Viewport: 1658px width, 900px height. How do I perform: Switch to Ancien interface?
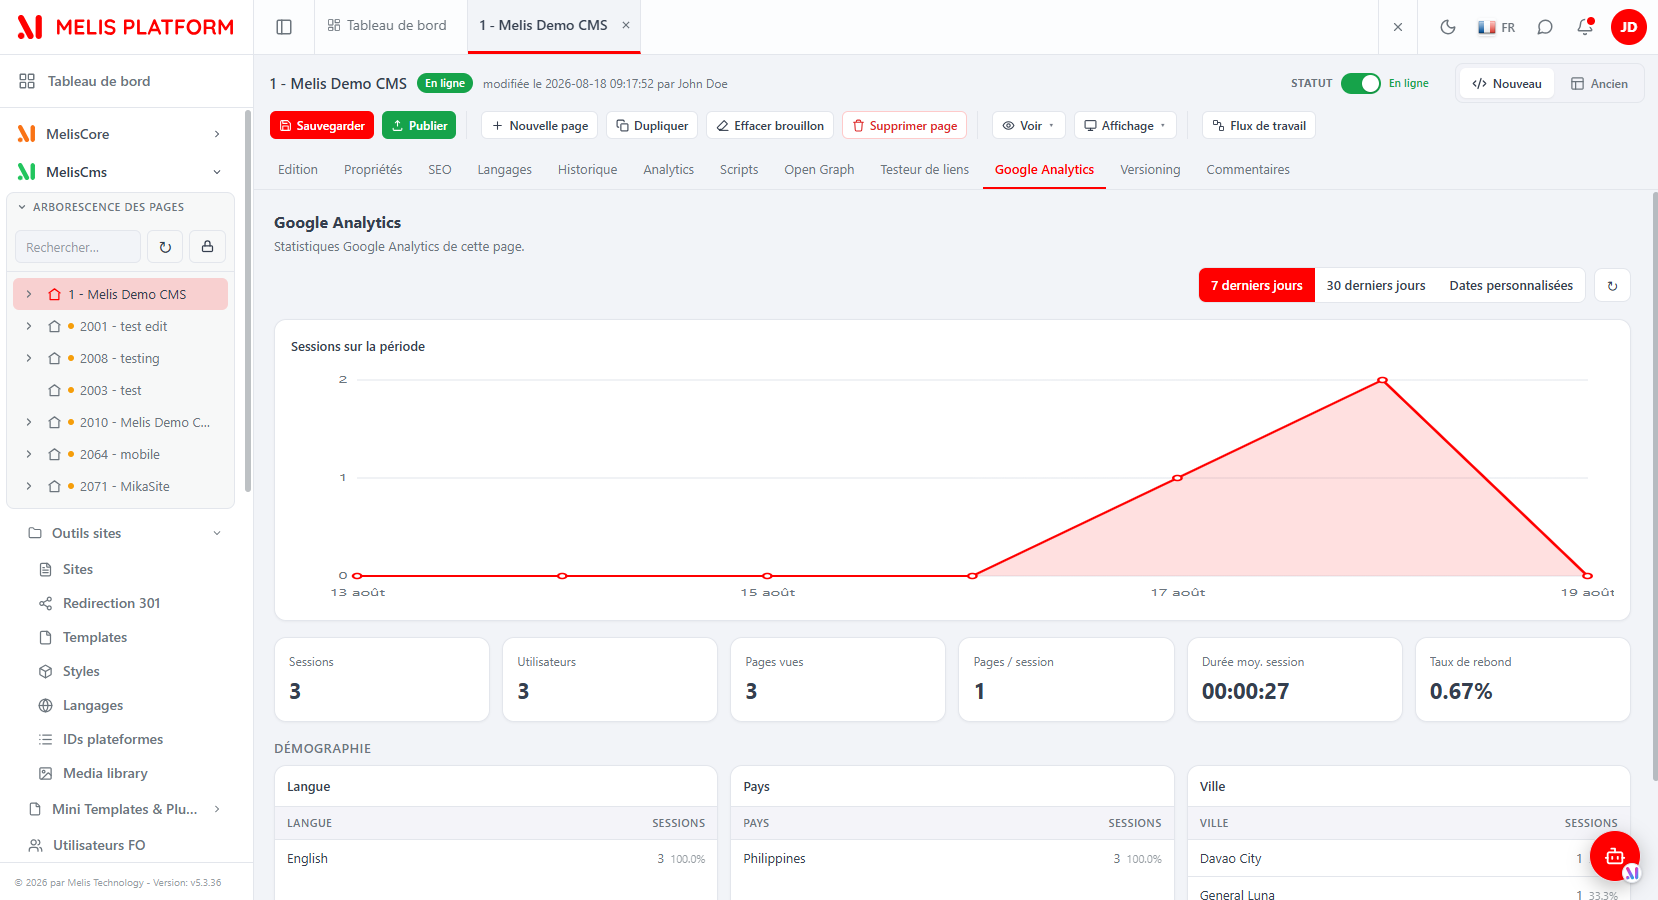1599,84
